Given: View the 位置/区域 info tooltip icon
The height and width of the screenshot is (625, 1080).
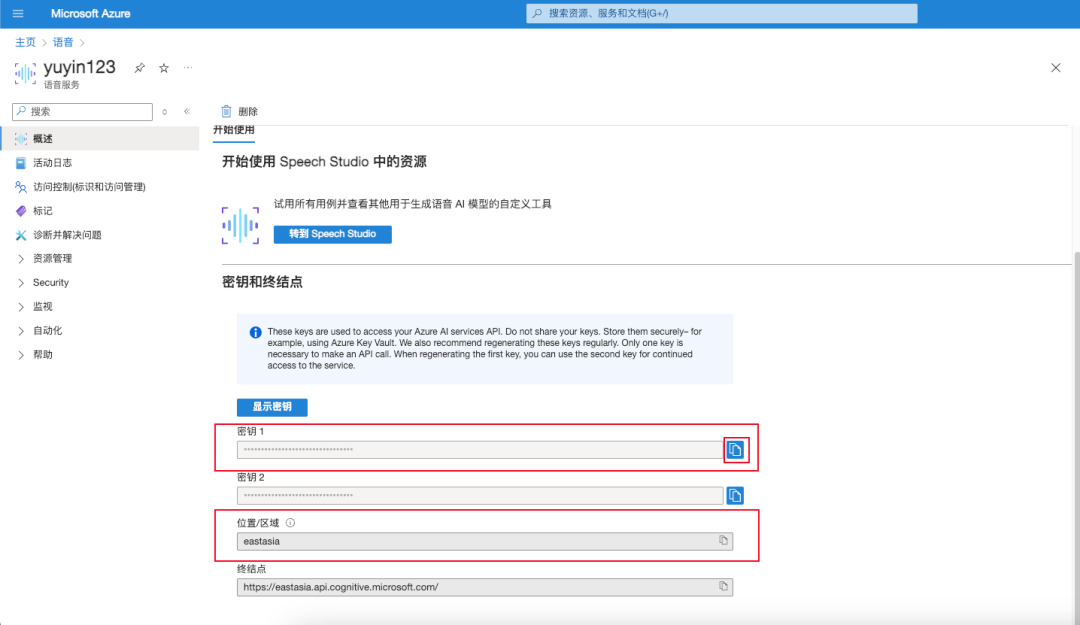Looking at the screenshot, I should pos(290,521).
